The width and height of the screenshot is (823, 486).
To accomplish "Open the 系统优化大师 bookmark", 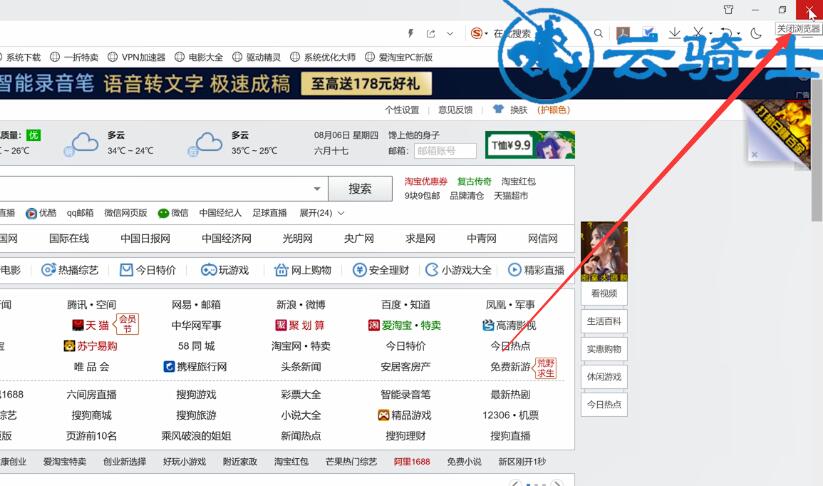I will click(323, 57).
